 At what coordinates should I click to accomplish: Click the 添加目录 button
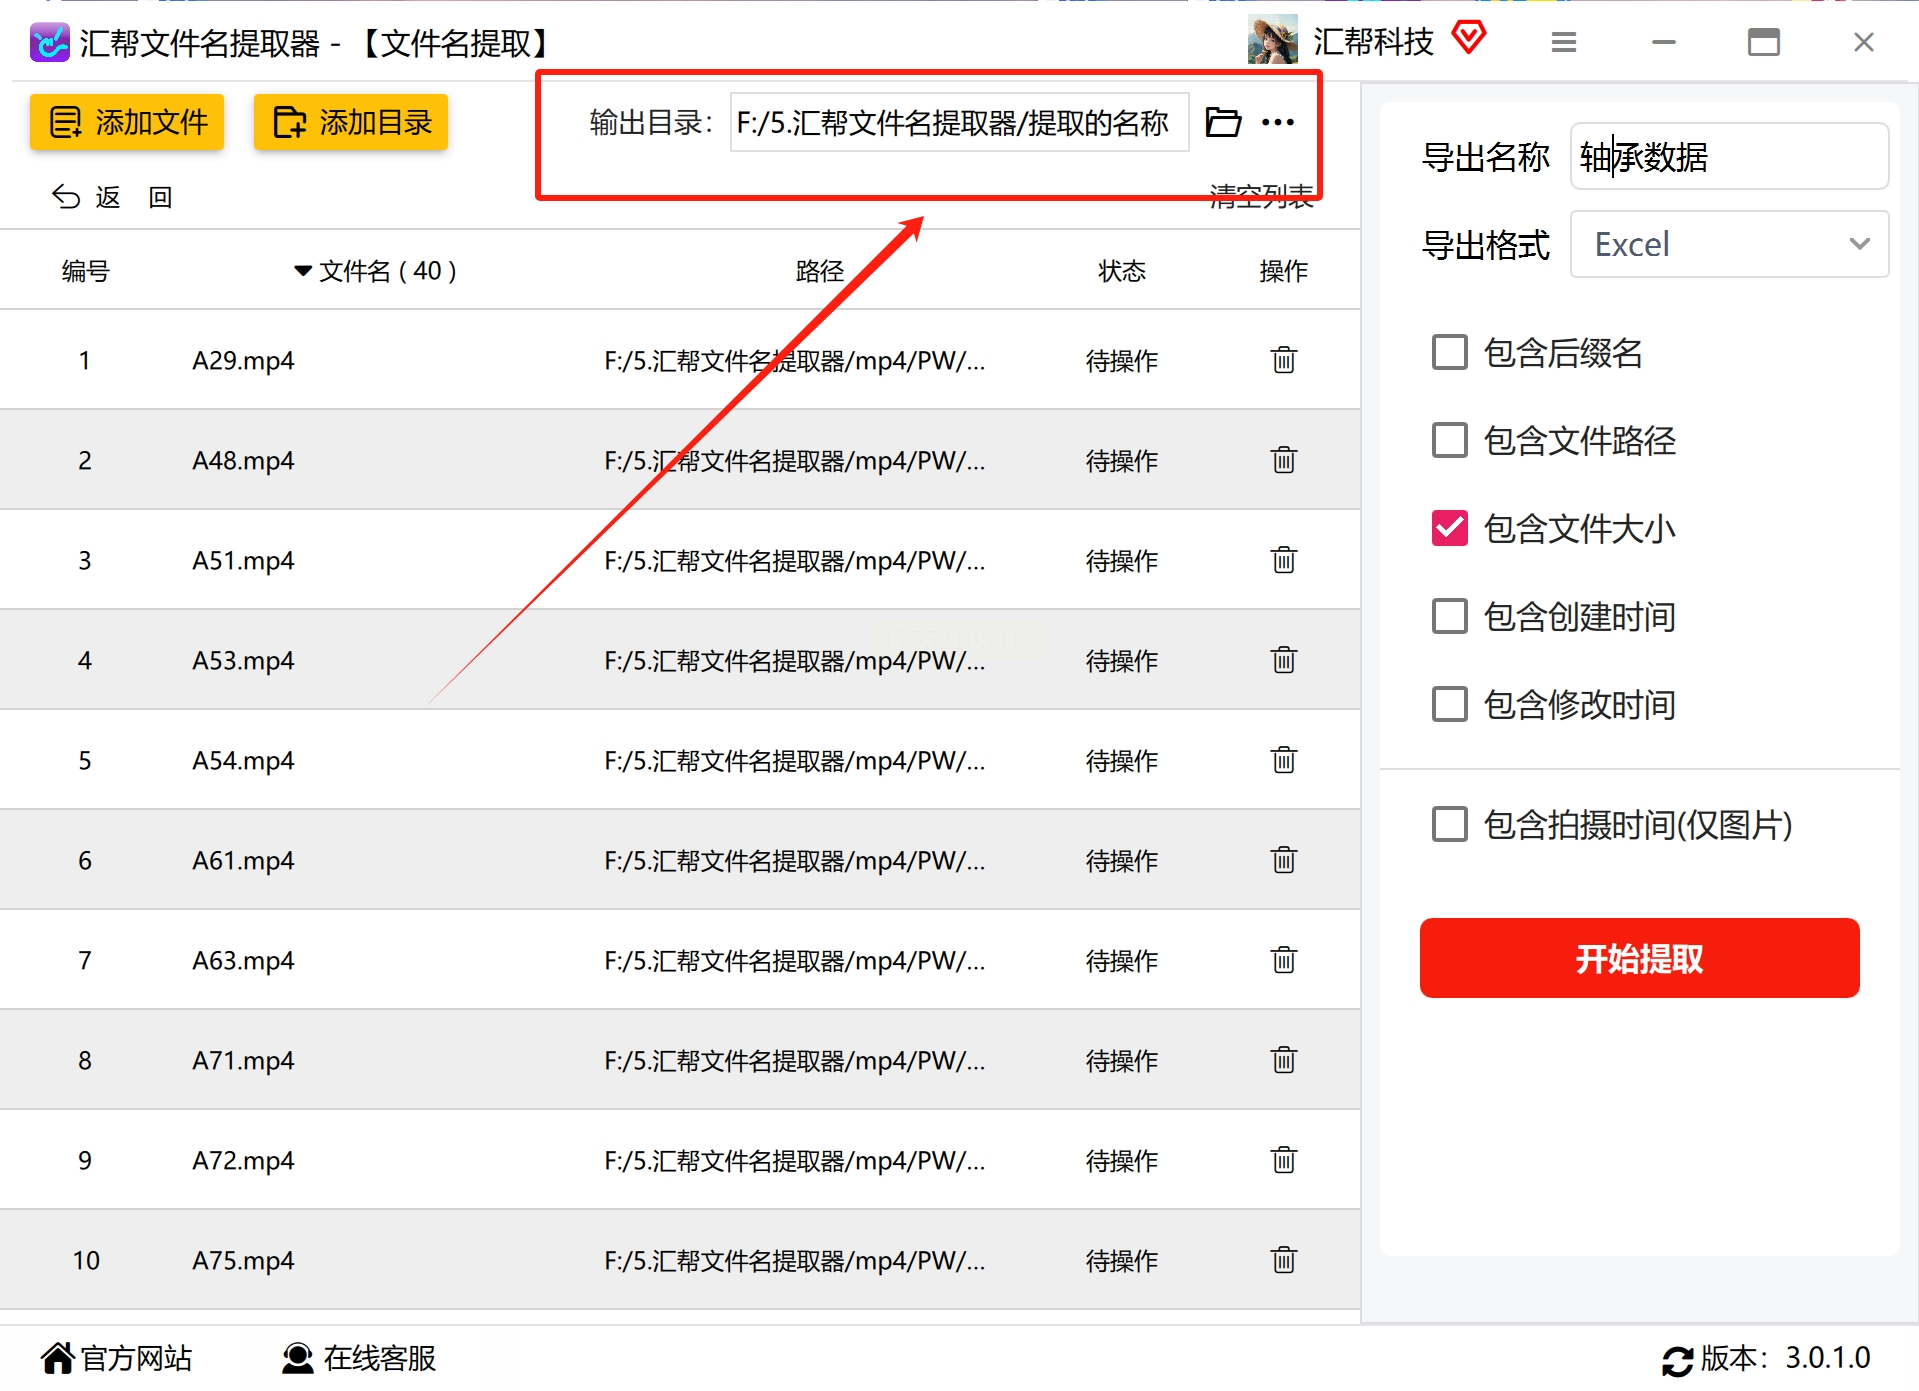pos(351,122)
